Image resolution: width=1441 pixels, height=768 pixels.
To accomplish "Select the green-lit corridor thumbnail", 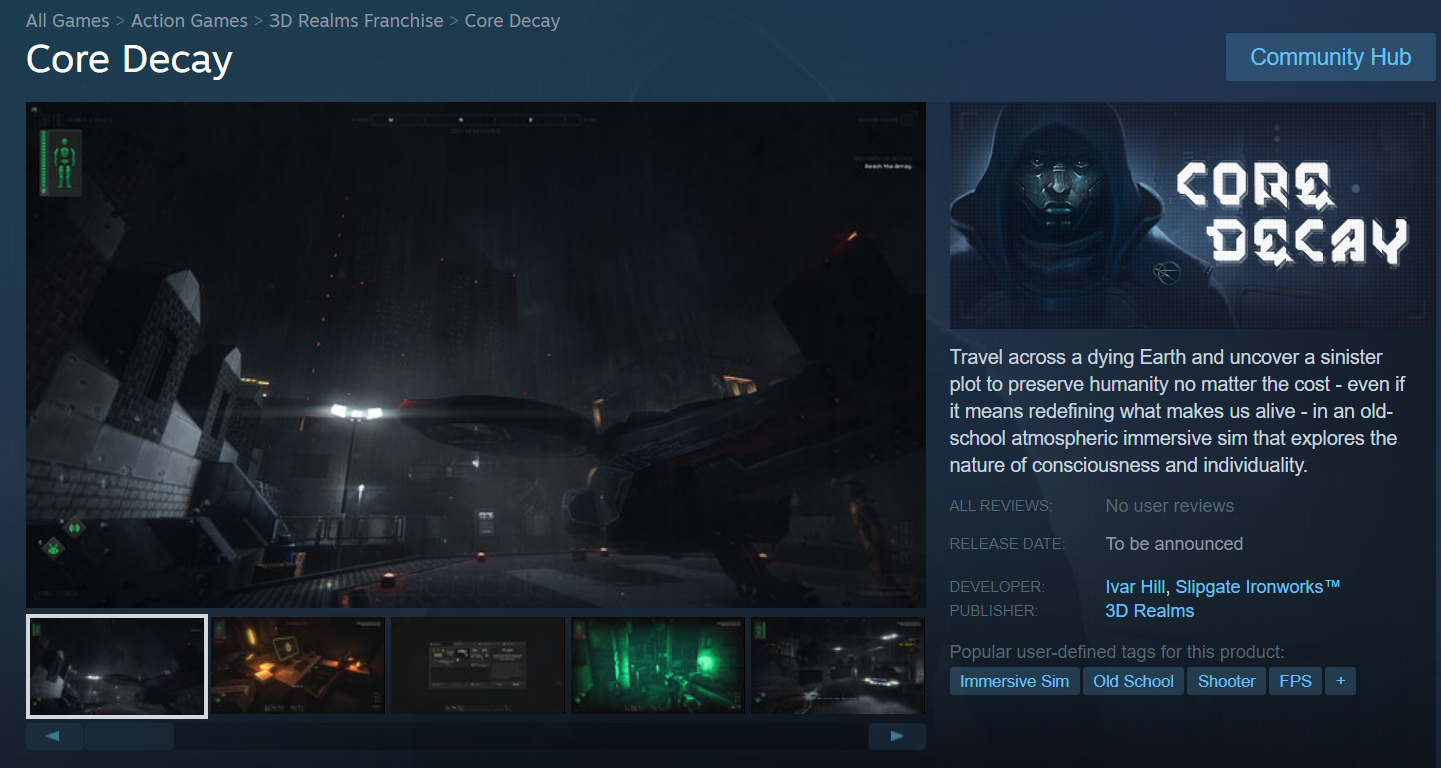I will point(658,666).
